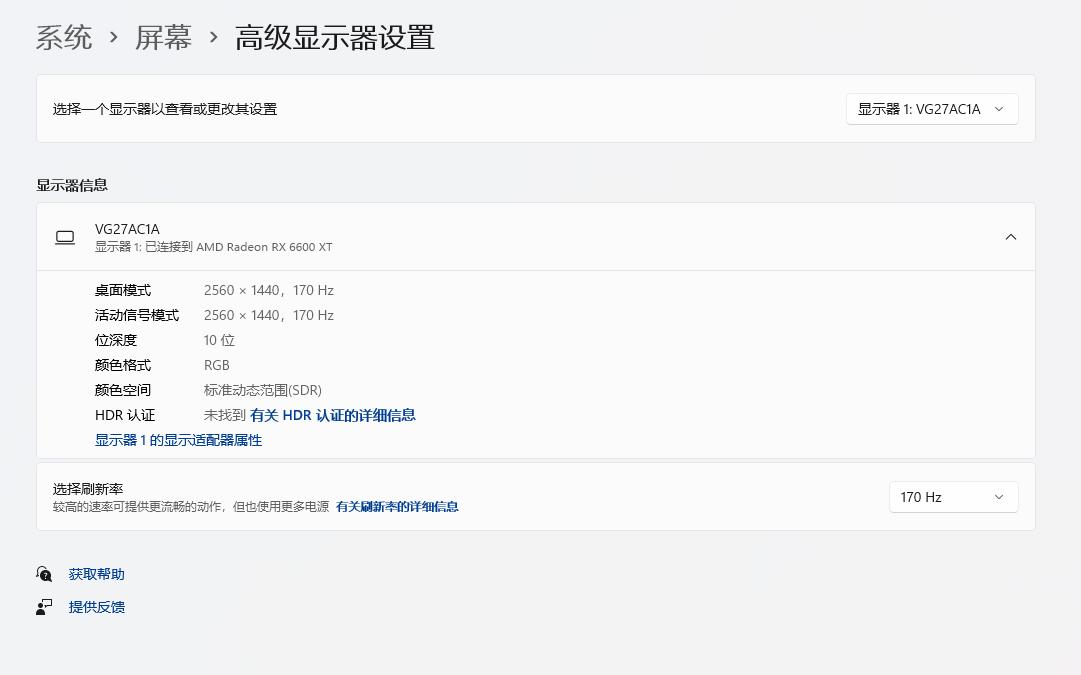Click the monitor icon beside VG27AC1A

pyautogui.click(x=64, y=237)
